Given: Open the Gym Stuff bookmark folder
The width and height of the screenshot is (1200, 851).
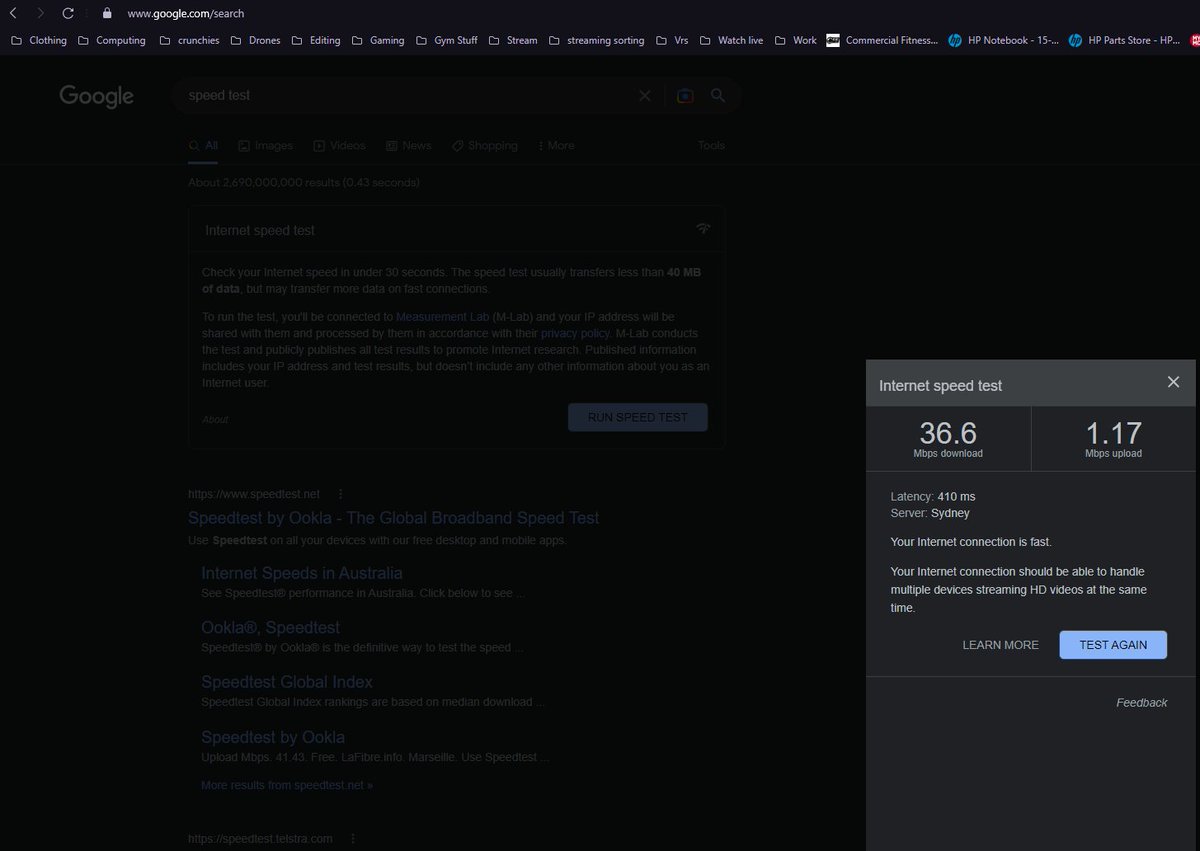Looking at the screenshot, I should [x=446, y=41].
